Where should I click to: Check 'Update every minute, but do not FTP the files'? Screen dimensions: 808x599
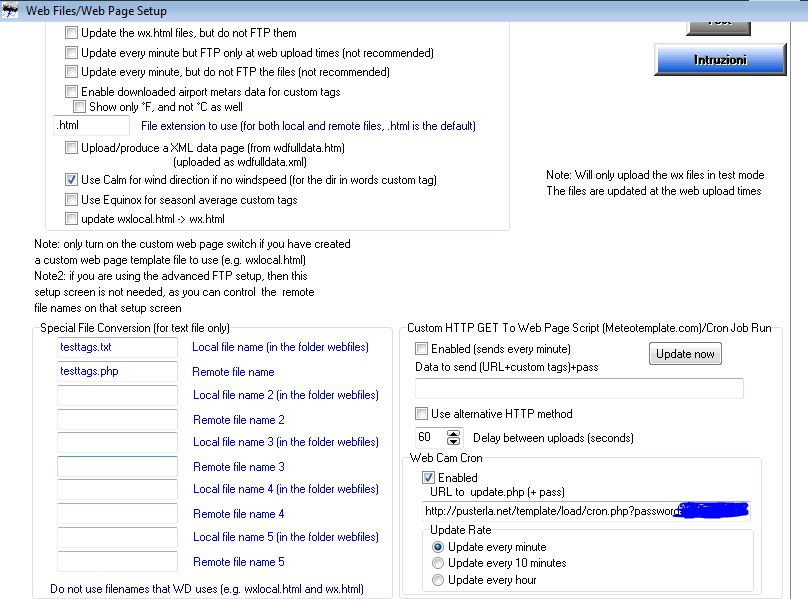[x=71, y=72]
